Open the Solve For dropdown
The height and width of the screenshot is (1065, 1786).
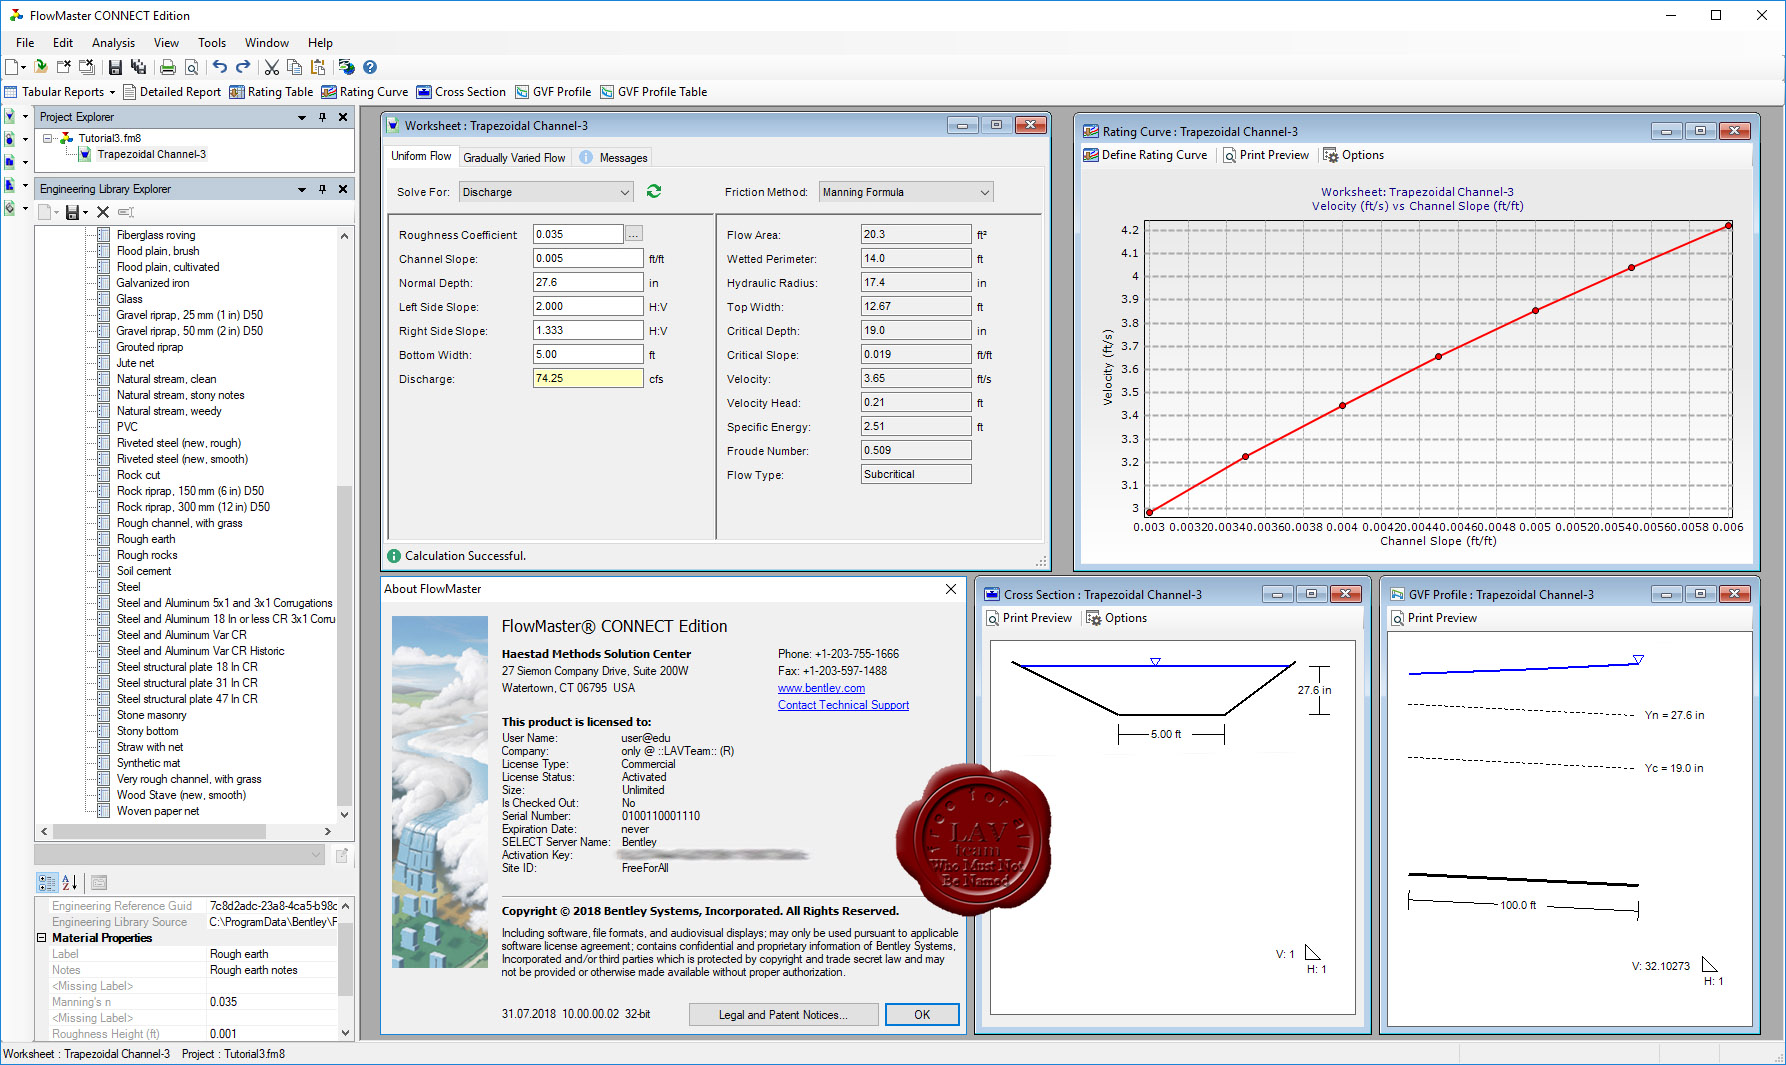546,192
